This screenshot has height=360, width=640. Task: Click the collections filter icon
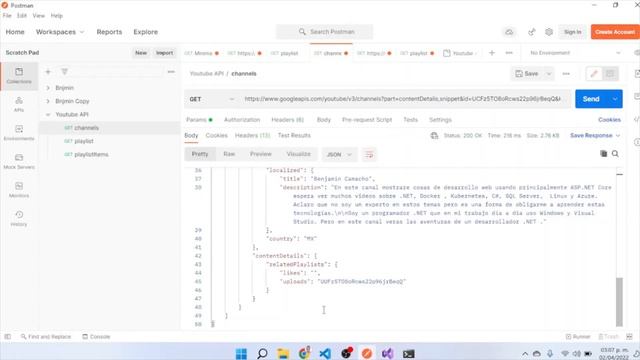[64, 72]
